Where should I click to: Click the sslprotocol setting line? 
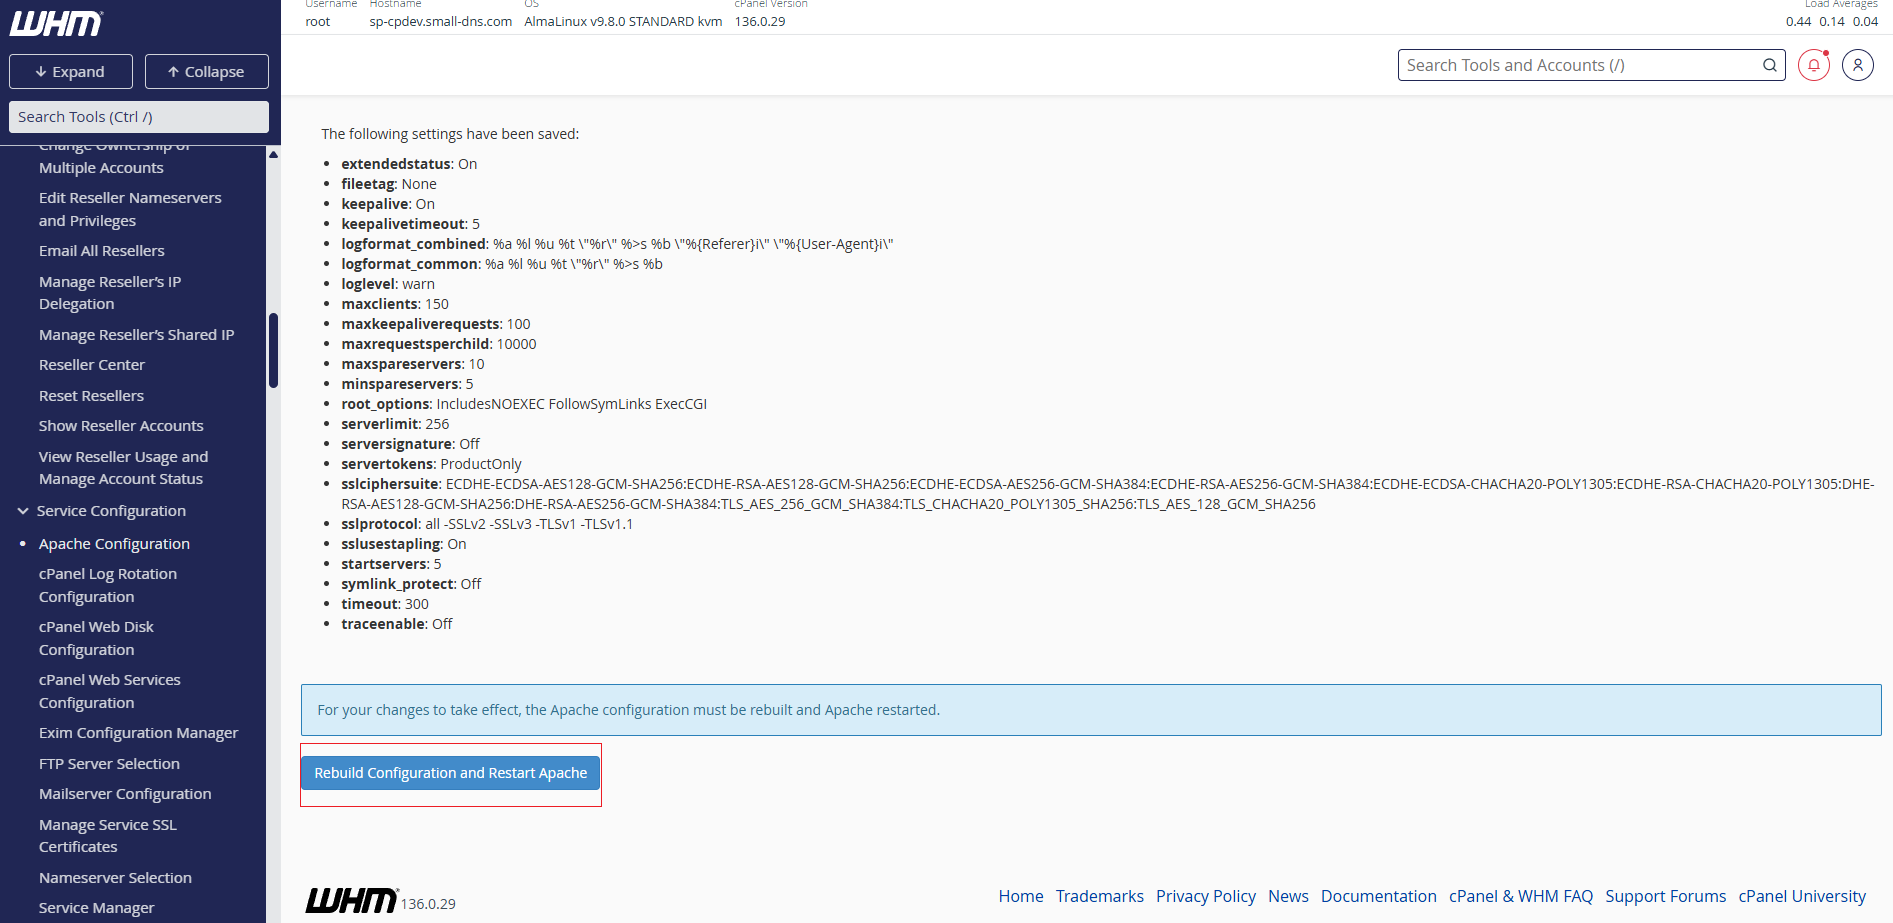[x=487, y=524]
